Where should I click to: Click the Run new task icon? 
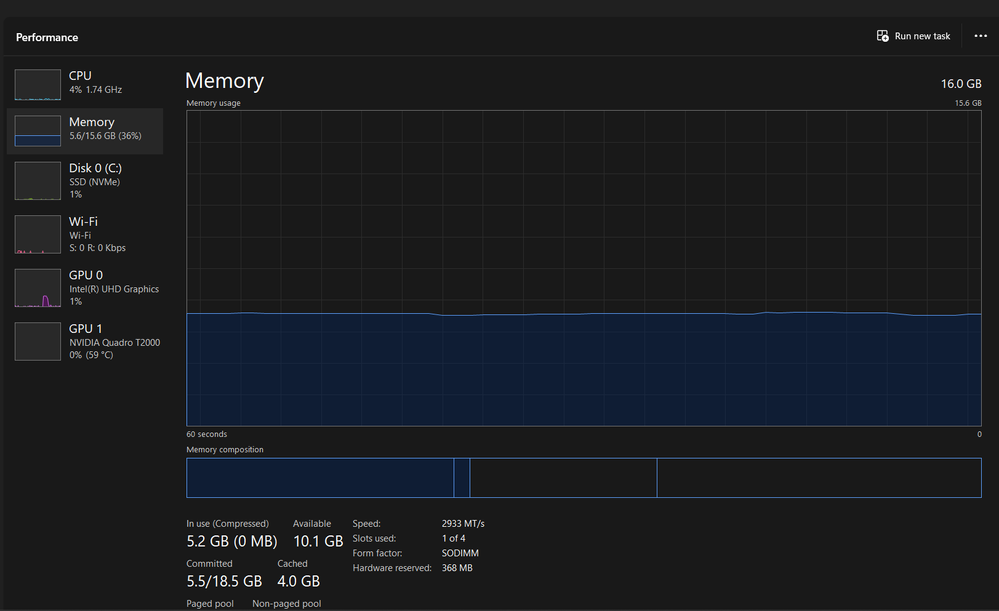click(882, 36)
